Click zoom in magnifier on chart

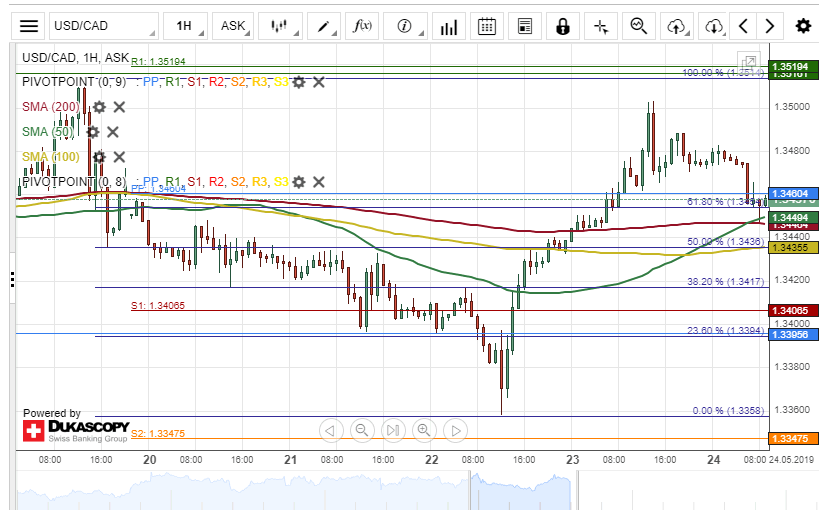coord(424,431)
